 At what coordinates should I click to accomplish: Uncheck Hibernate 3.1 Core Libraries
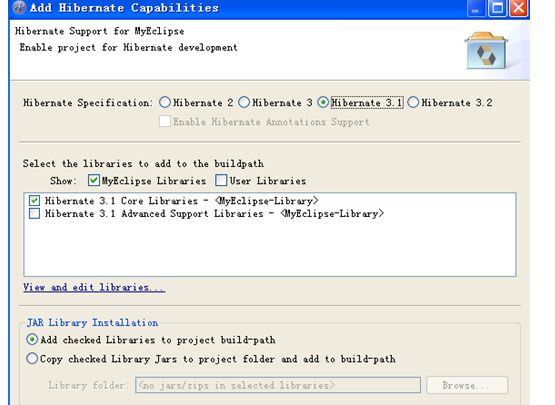click(x=34, y=201)
